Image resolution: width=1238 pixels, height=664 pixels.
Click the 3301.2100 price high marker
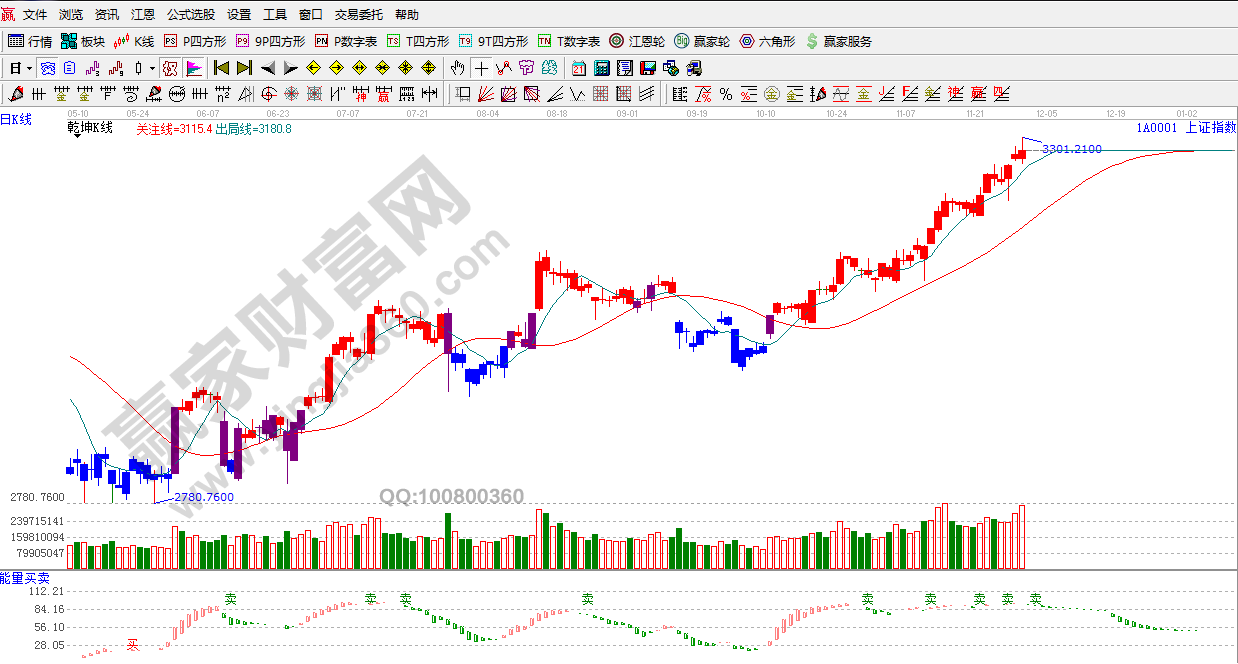tap(1071, 149)
